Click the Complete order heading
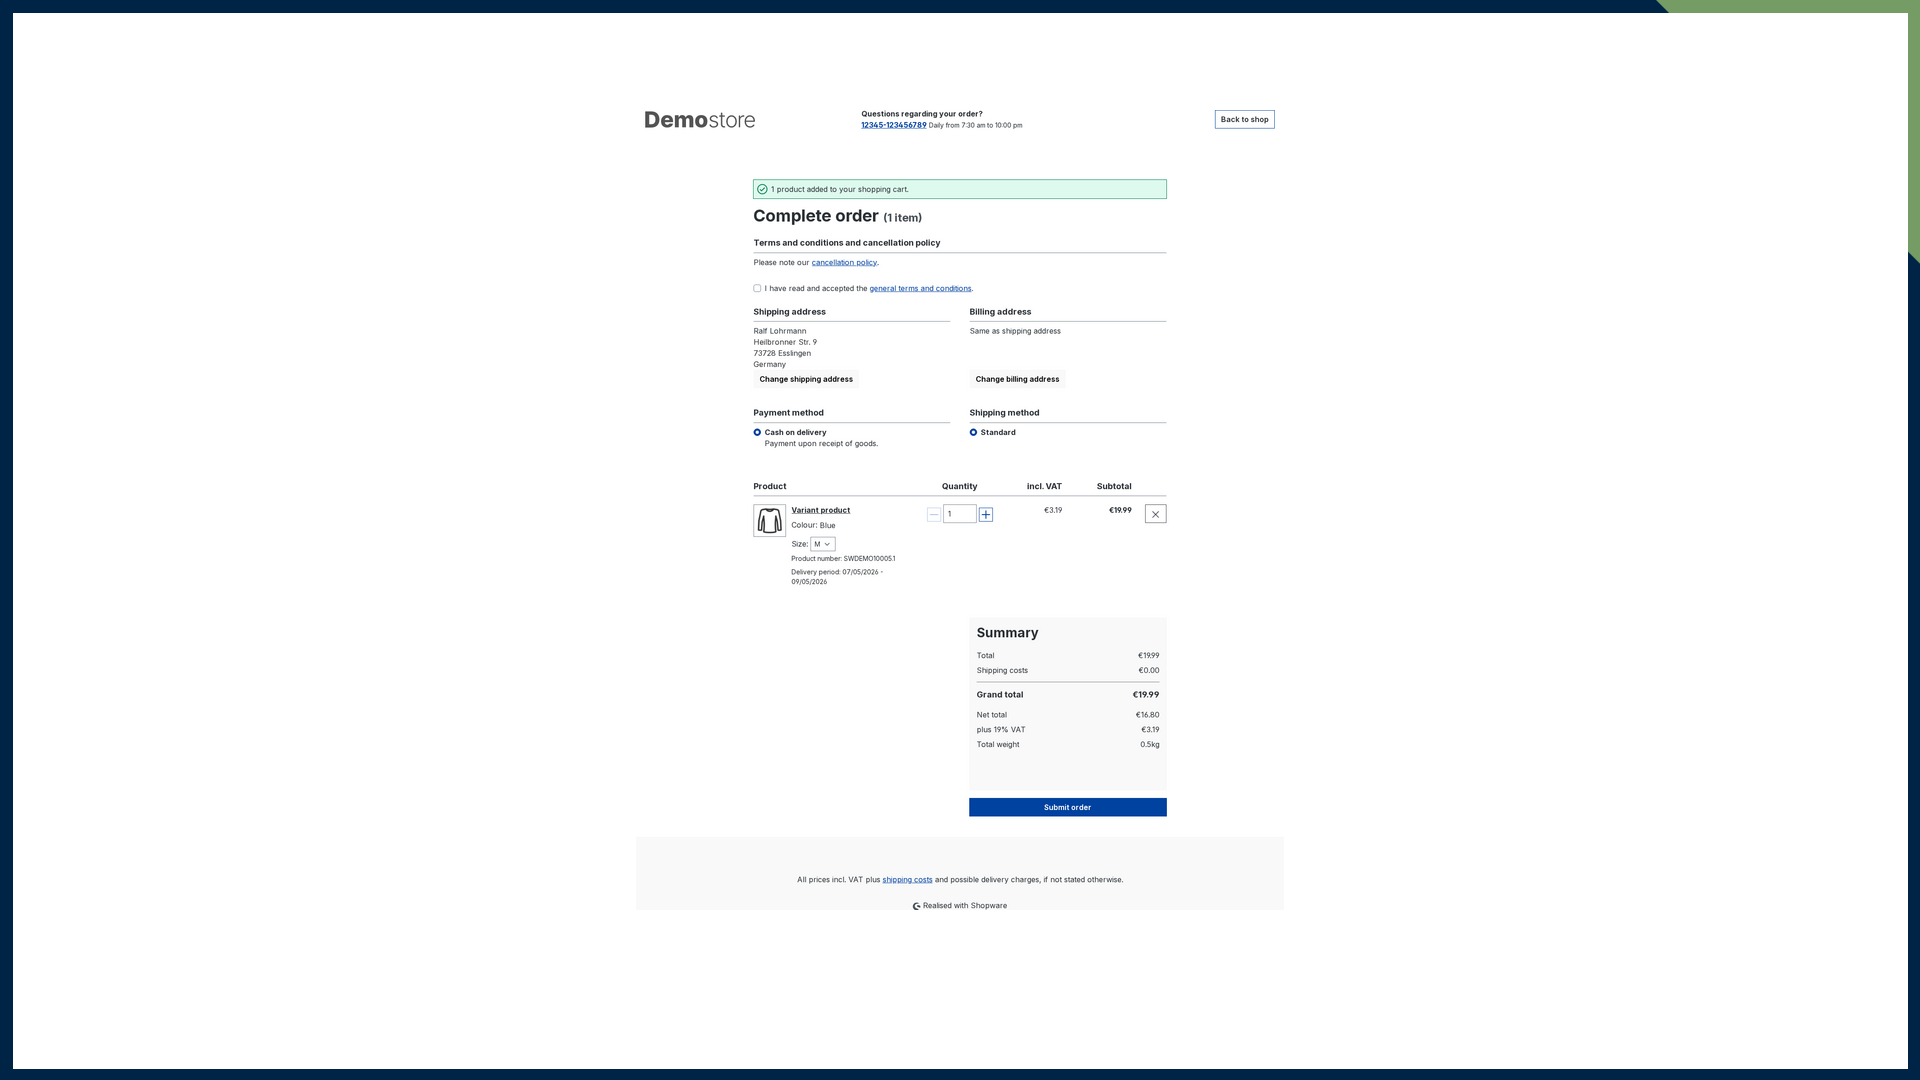 tap(837, 216)
